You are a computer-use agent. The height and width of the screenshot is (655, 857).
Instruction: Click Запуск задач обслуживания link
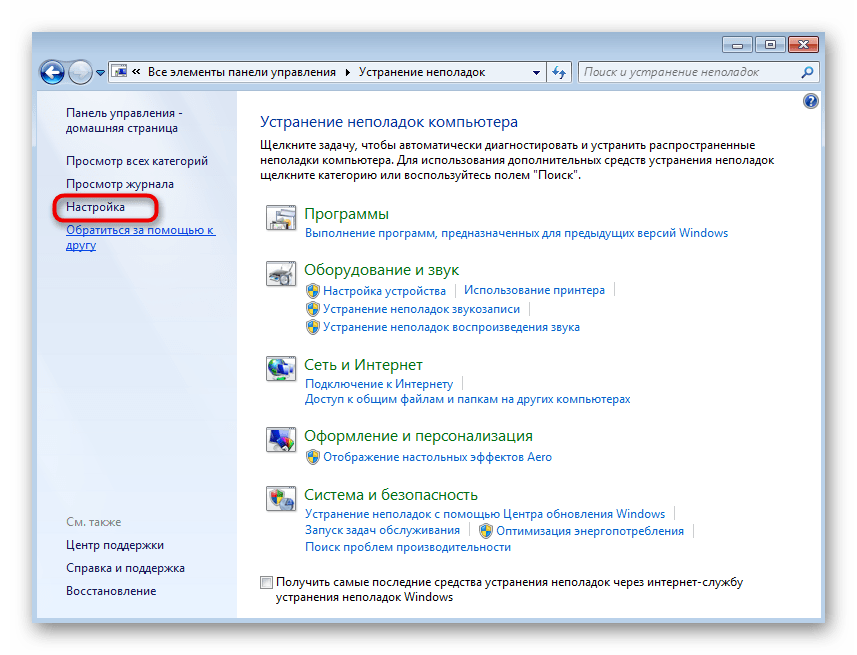382,530
